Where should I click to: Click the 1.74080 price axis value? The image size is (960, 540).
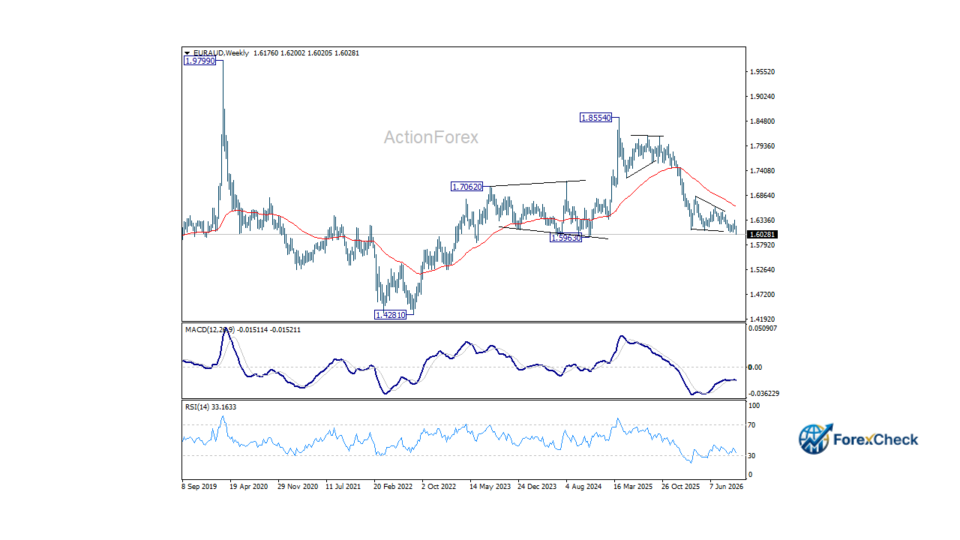[762, 171]
